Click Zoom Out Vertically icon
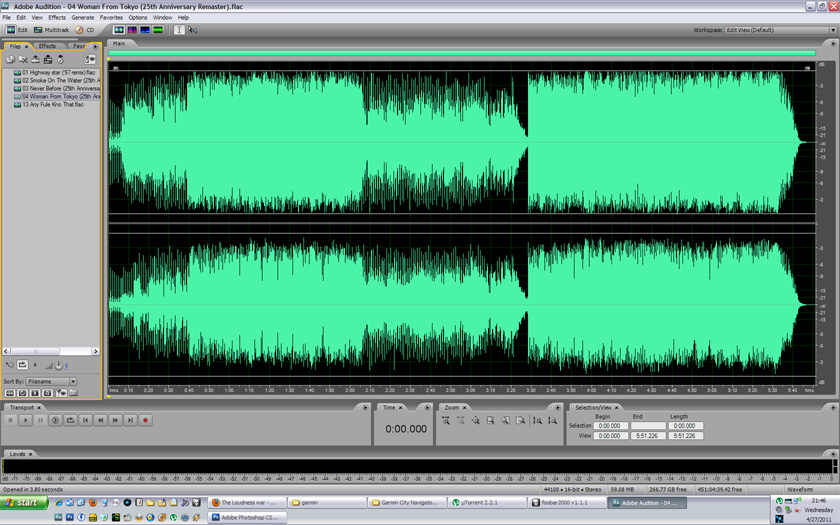The height and width of the screenshot is (525, 840). (552, 421)
